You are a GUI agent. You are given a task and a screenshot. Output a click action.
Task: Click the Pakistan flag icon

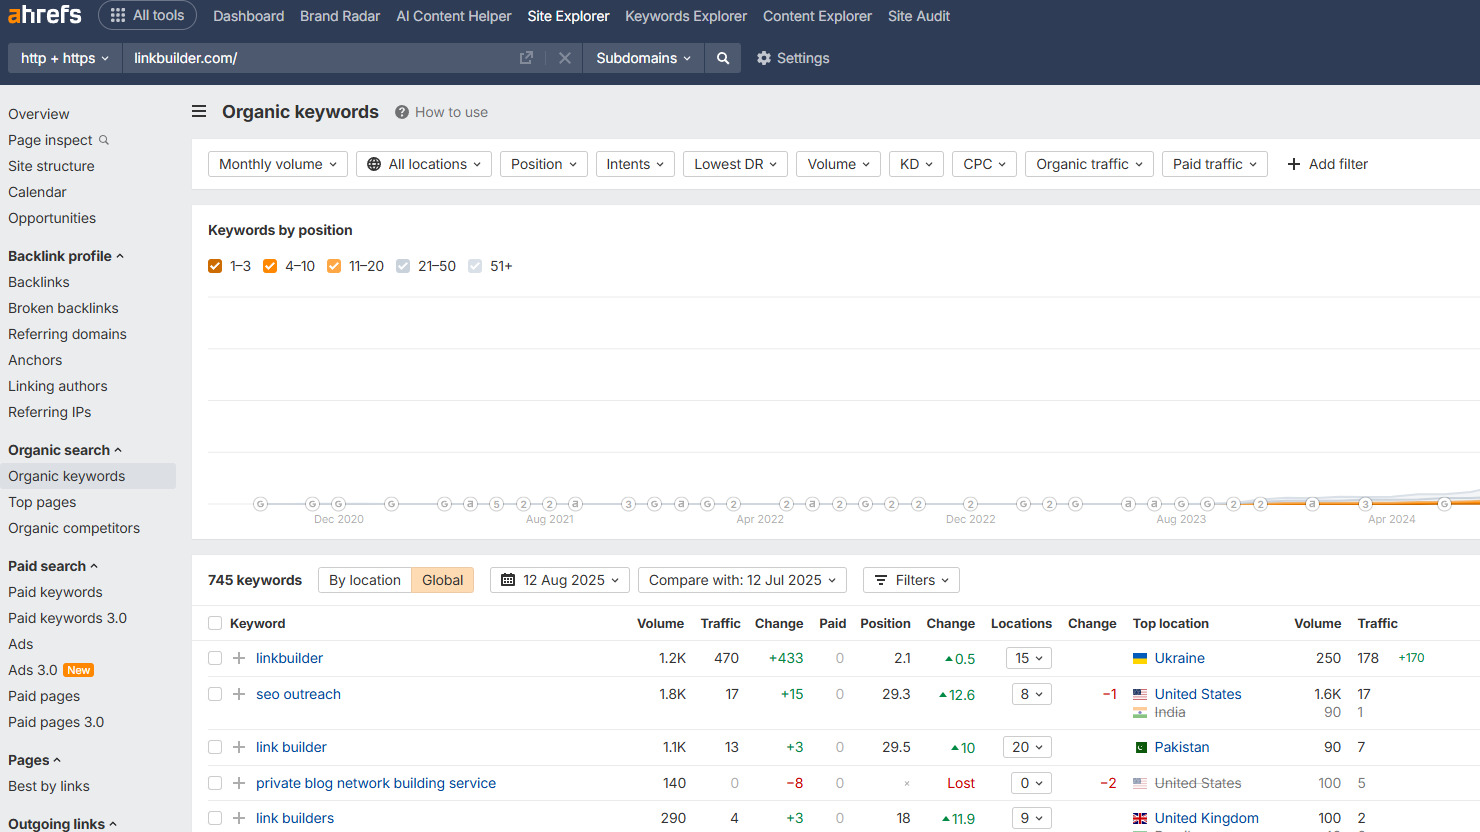point(1140,747)
